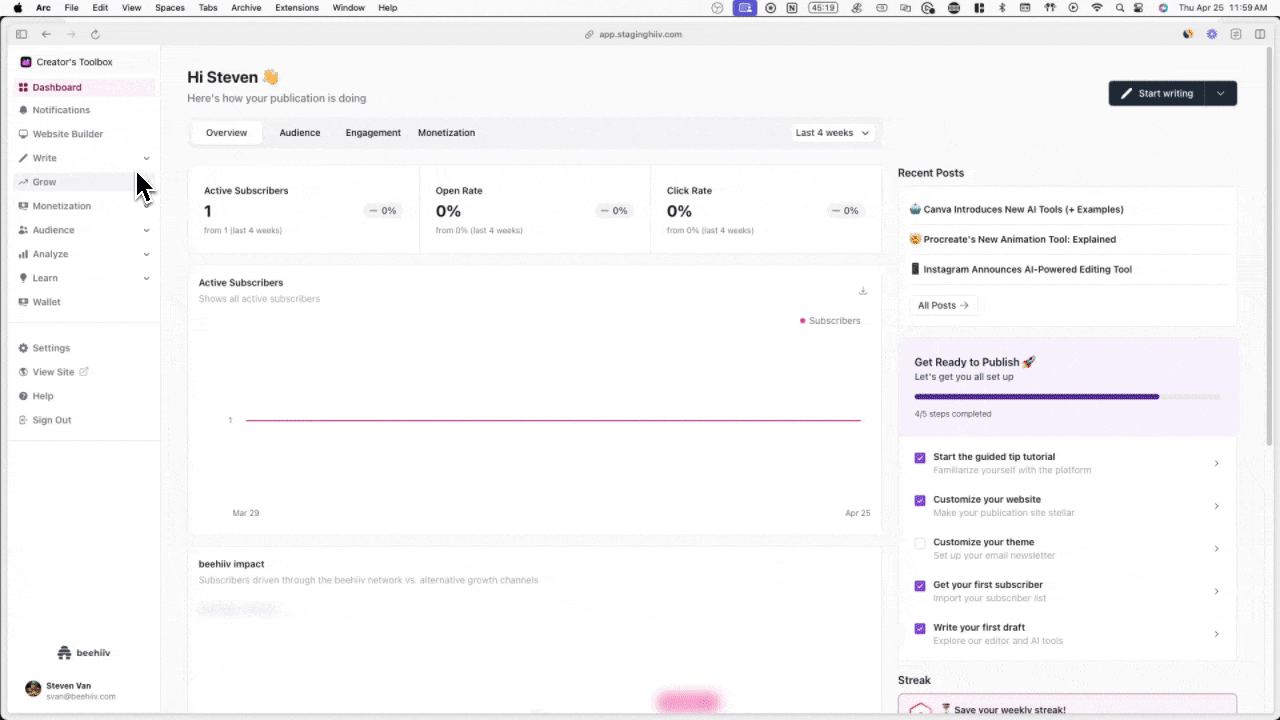Click the Monetization icon in sidebar
The image size is (1280, 720).
[x=23, y=206]
